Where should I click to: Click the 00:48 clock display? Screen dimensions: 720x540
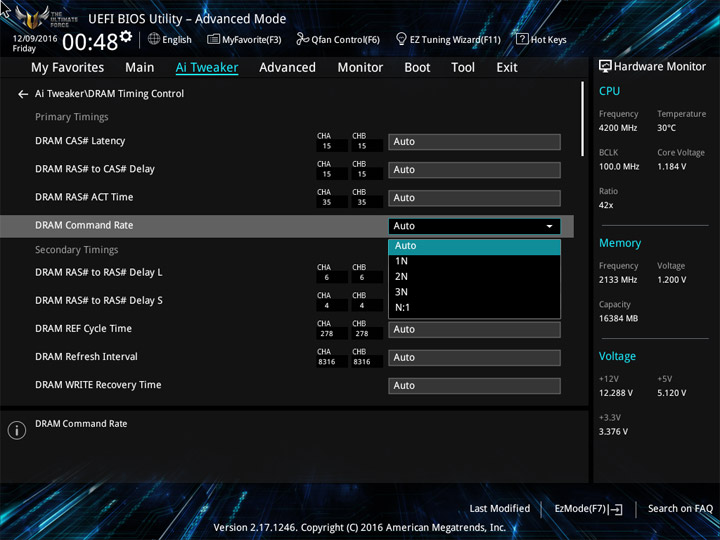pyautogui.click(x=90, y=42)
